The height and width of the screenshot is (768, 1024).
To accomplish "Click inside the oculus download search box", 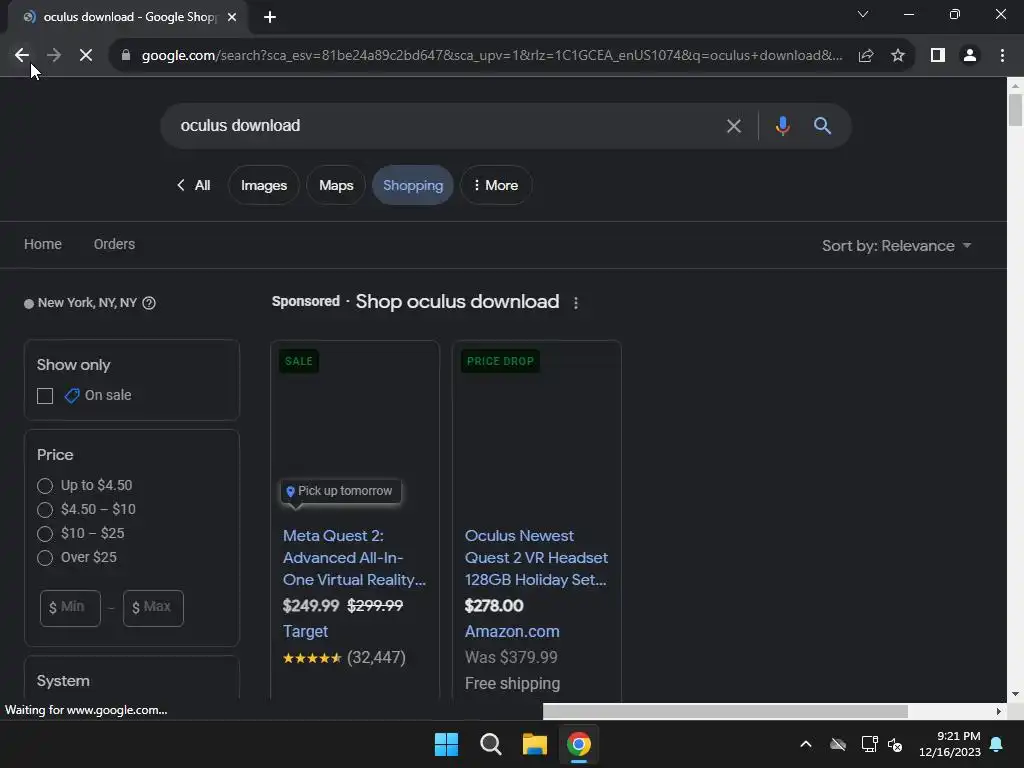I will [444, 126].
